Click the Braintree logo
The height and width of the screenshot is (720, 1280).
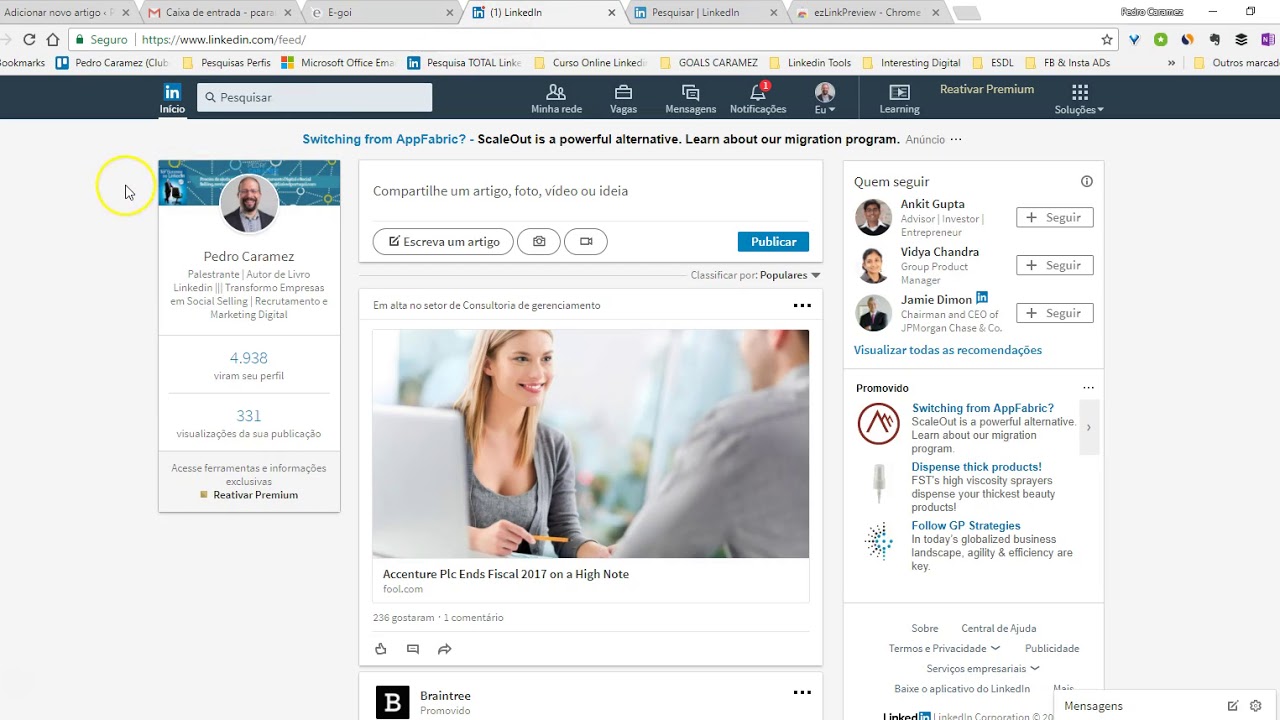point(392,703)
